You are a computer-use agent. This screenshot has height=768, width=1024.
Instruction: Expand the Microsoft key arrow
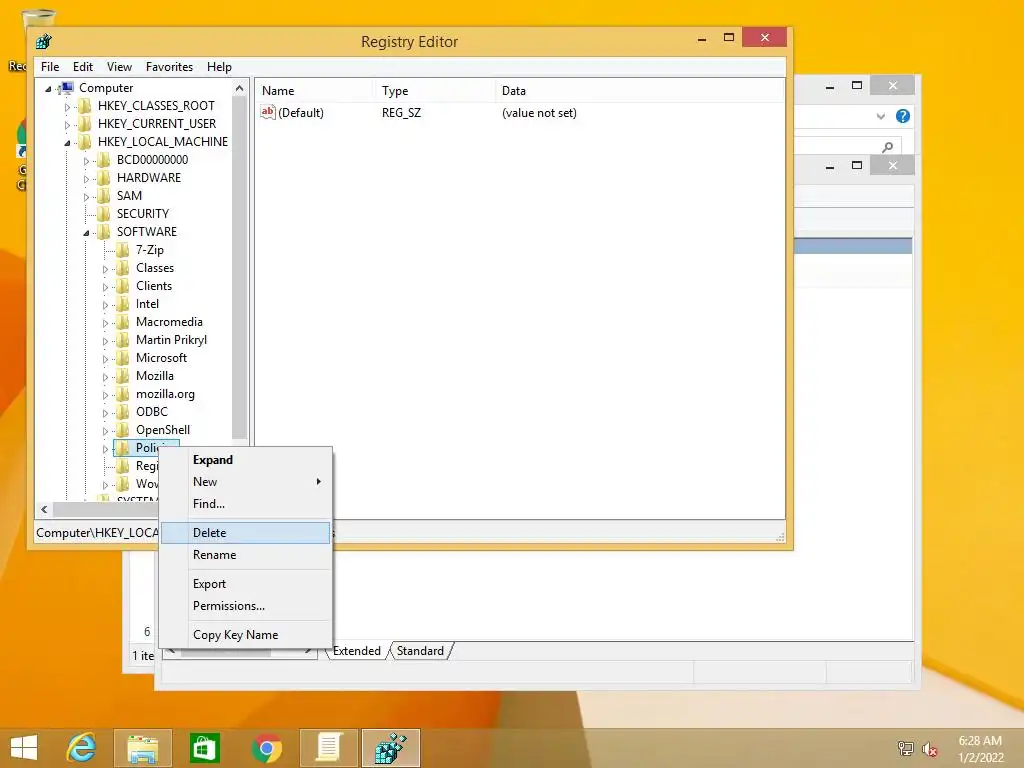[x=104, y=359]
